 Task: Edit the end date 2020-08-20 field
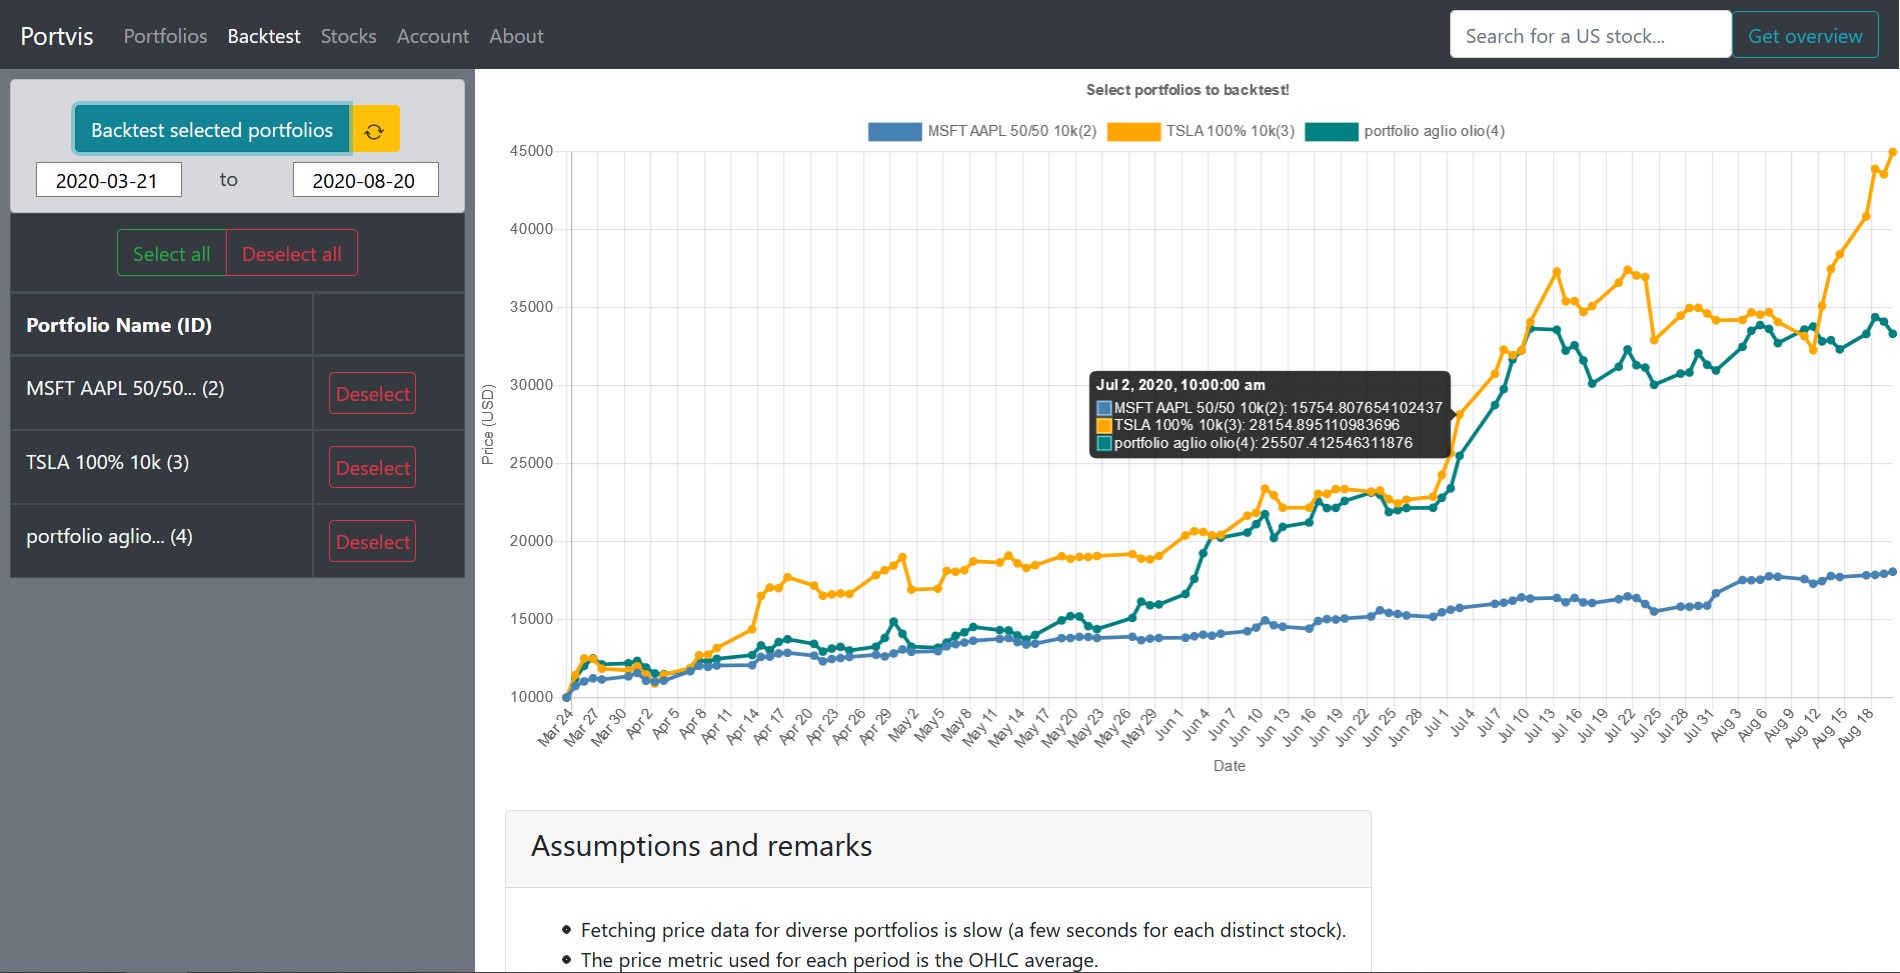point(365,180)
